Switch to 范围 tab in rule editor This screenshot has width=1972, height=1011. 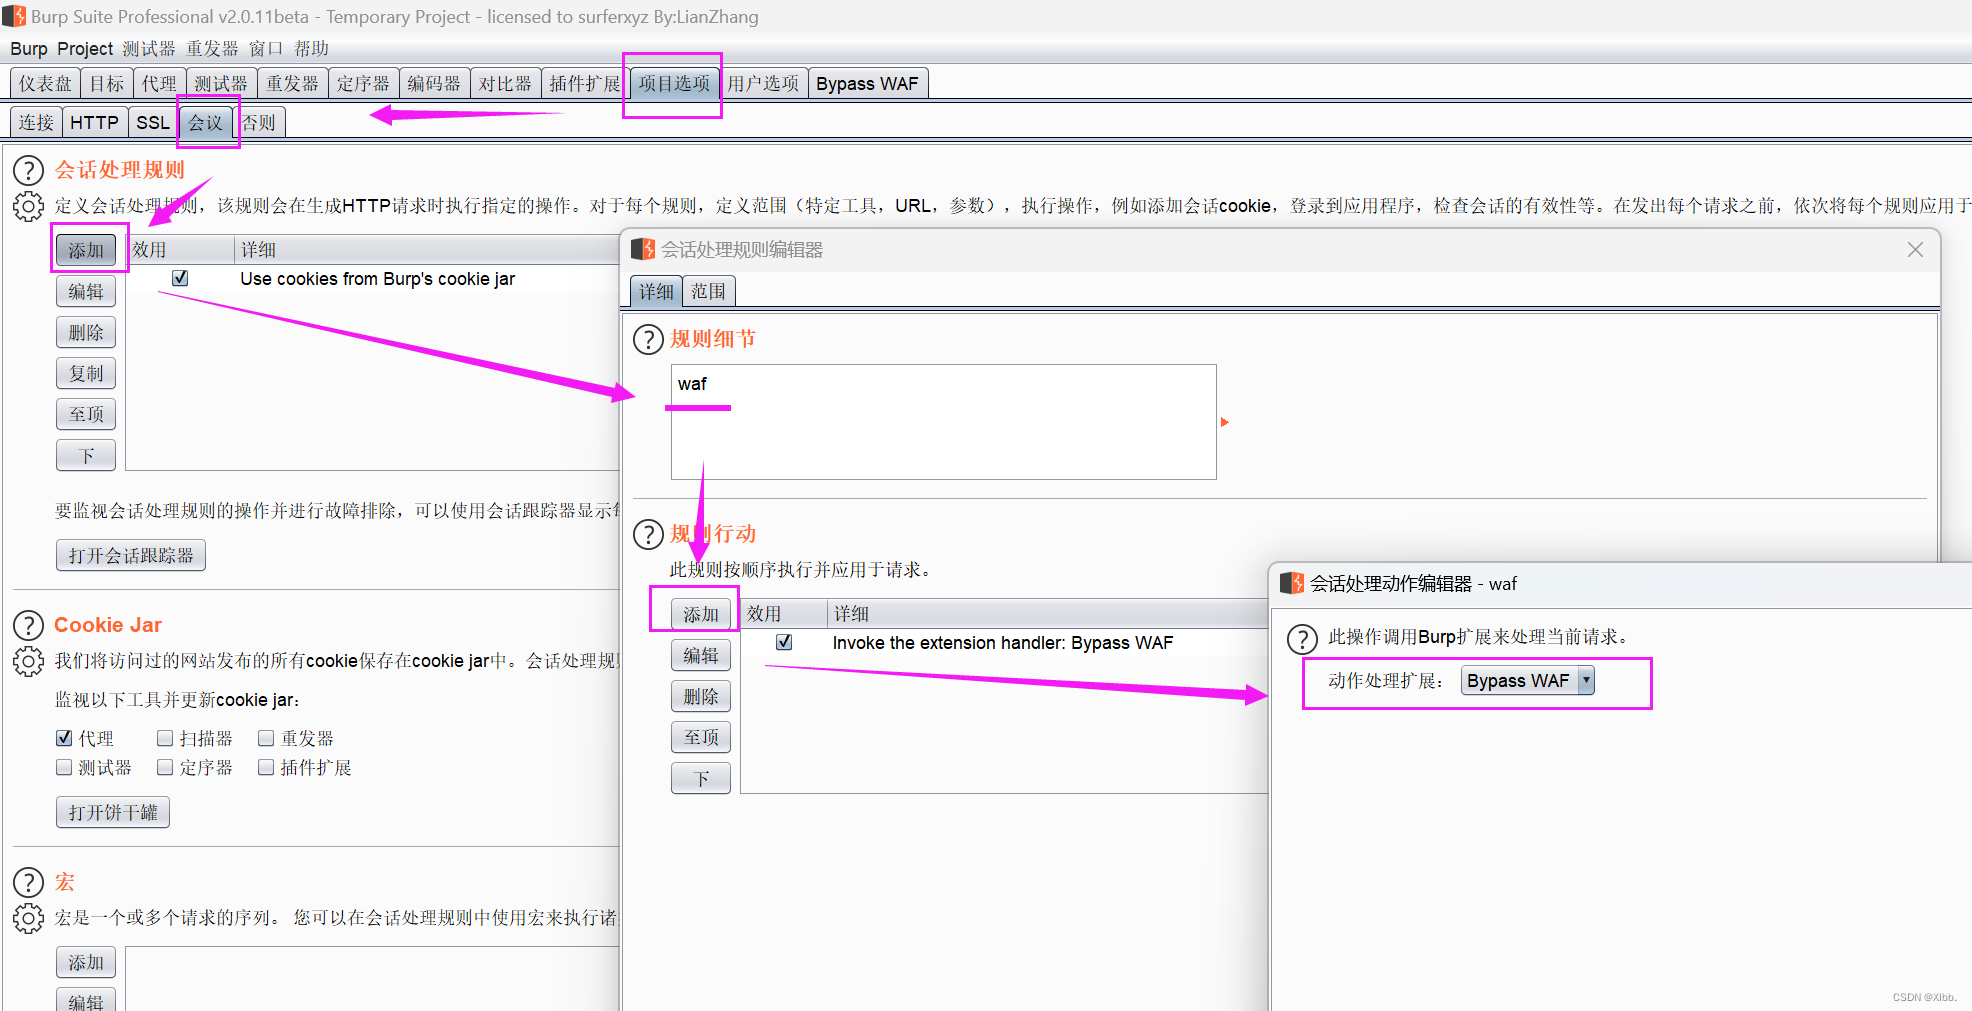coord(709,291)
